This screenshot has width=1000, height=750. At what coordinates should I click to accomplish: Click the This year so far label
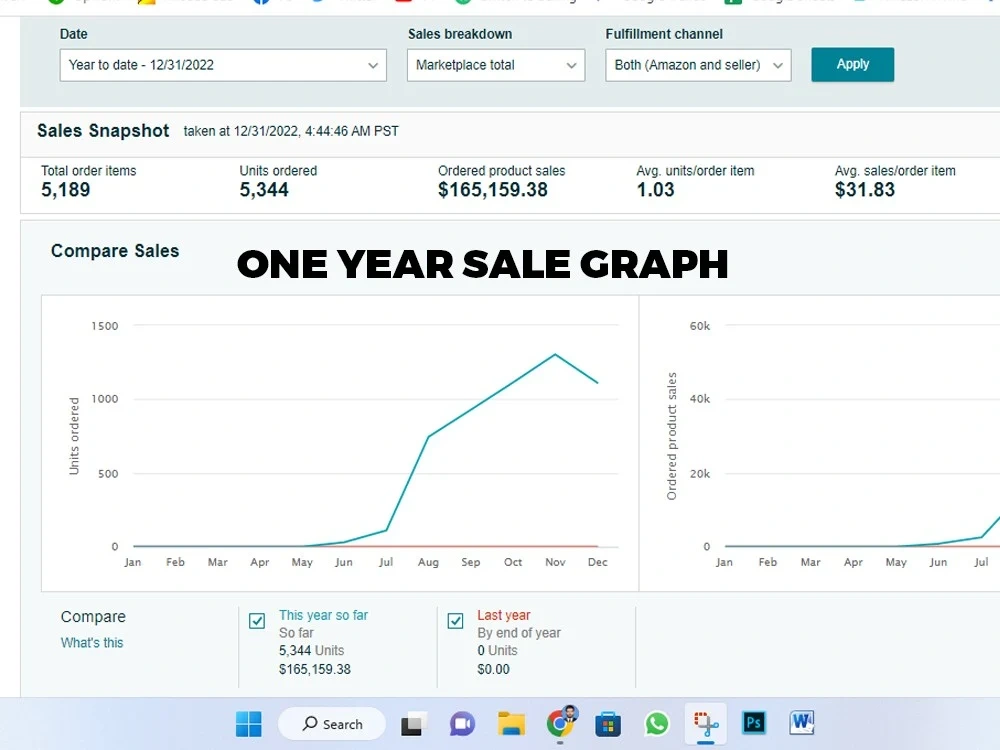pos(323,615)
